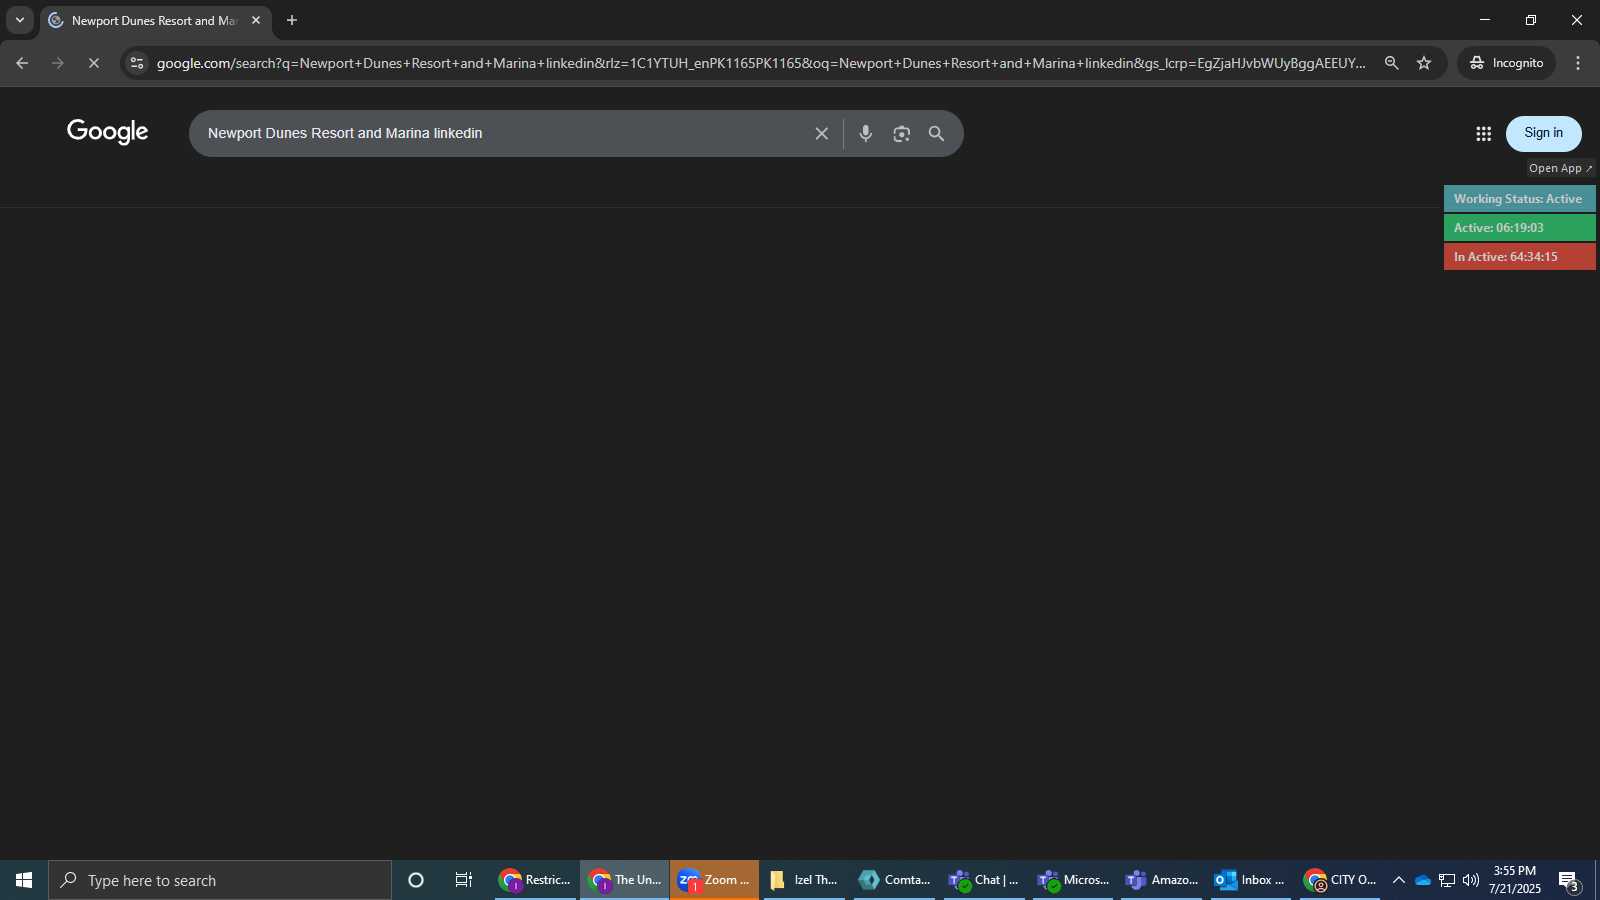This screenshot has width=1600, height=900.
Task: Go to the Google logo homepage
Action: [108, 132]
